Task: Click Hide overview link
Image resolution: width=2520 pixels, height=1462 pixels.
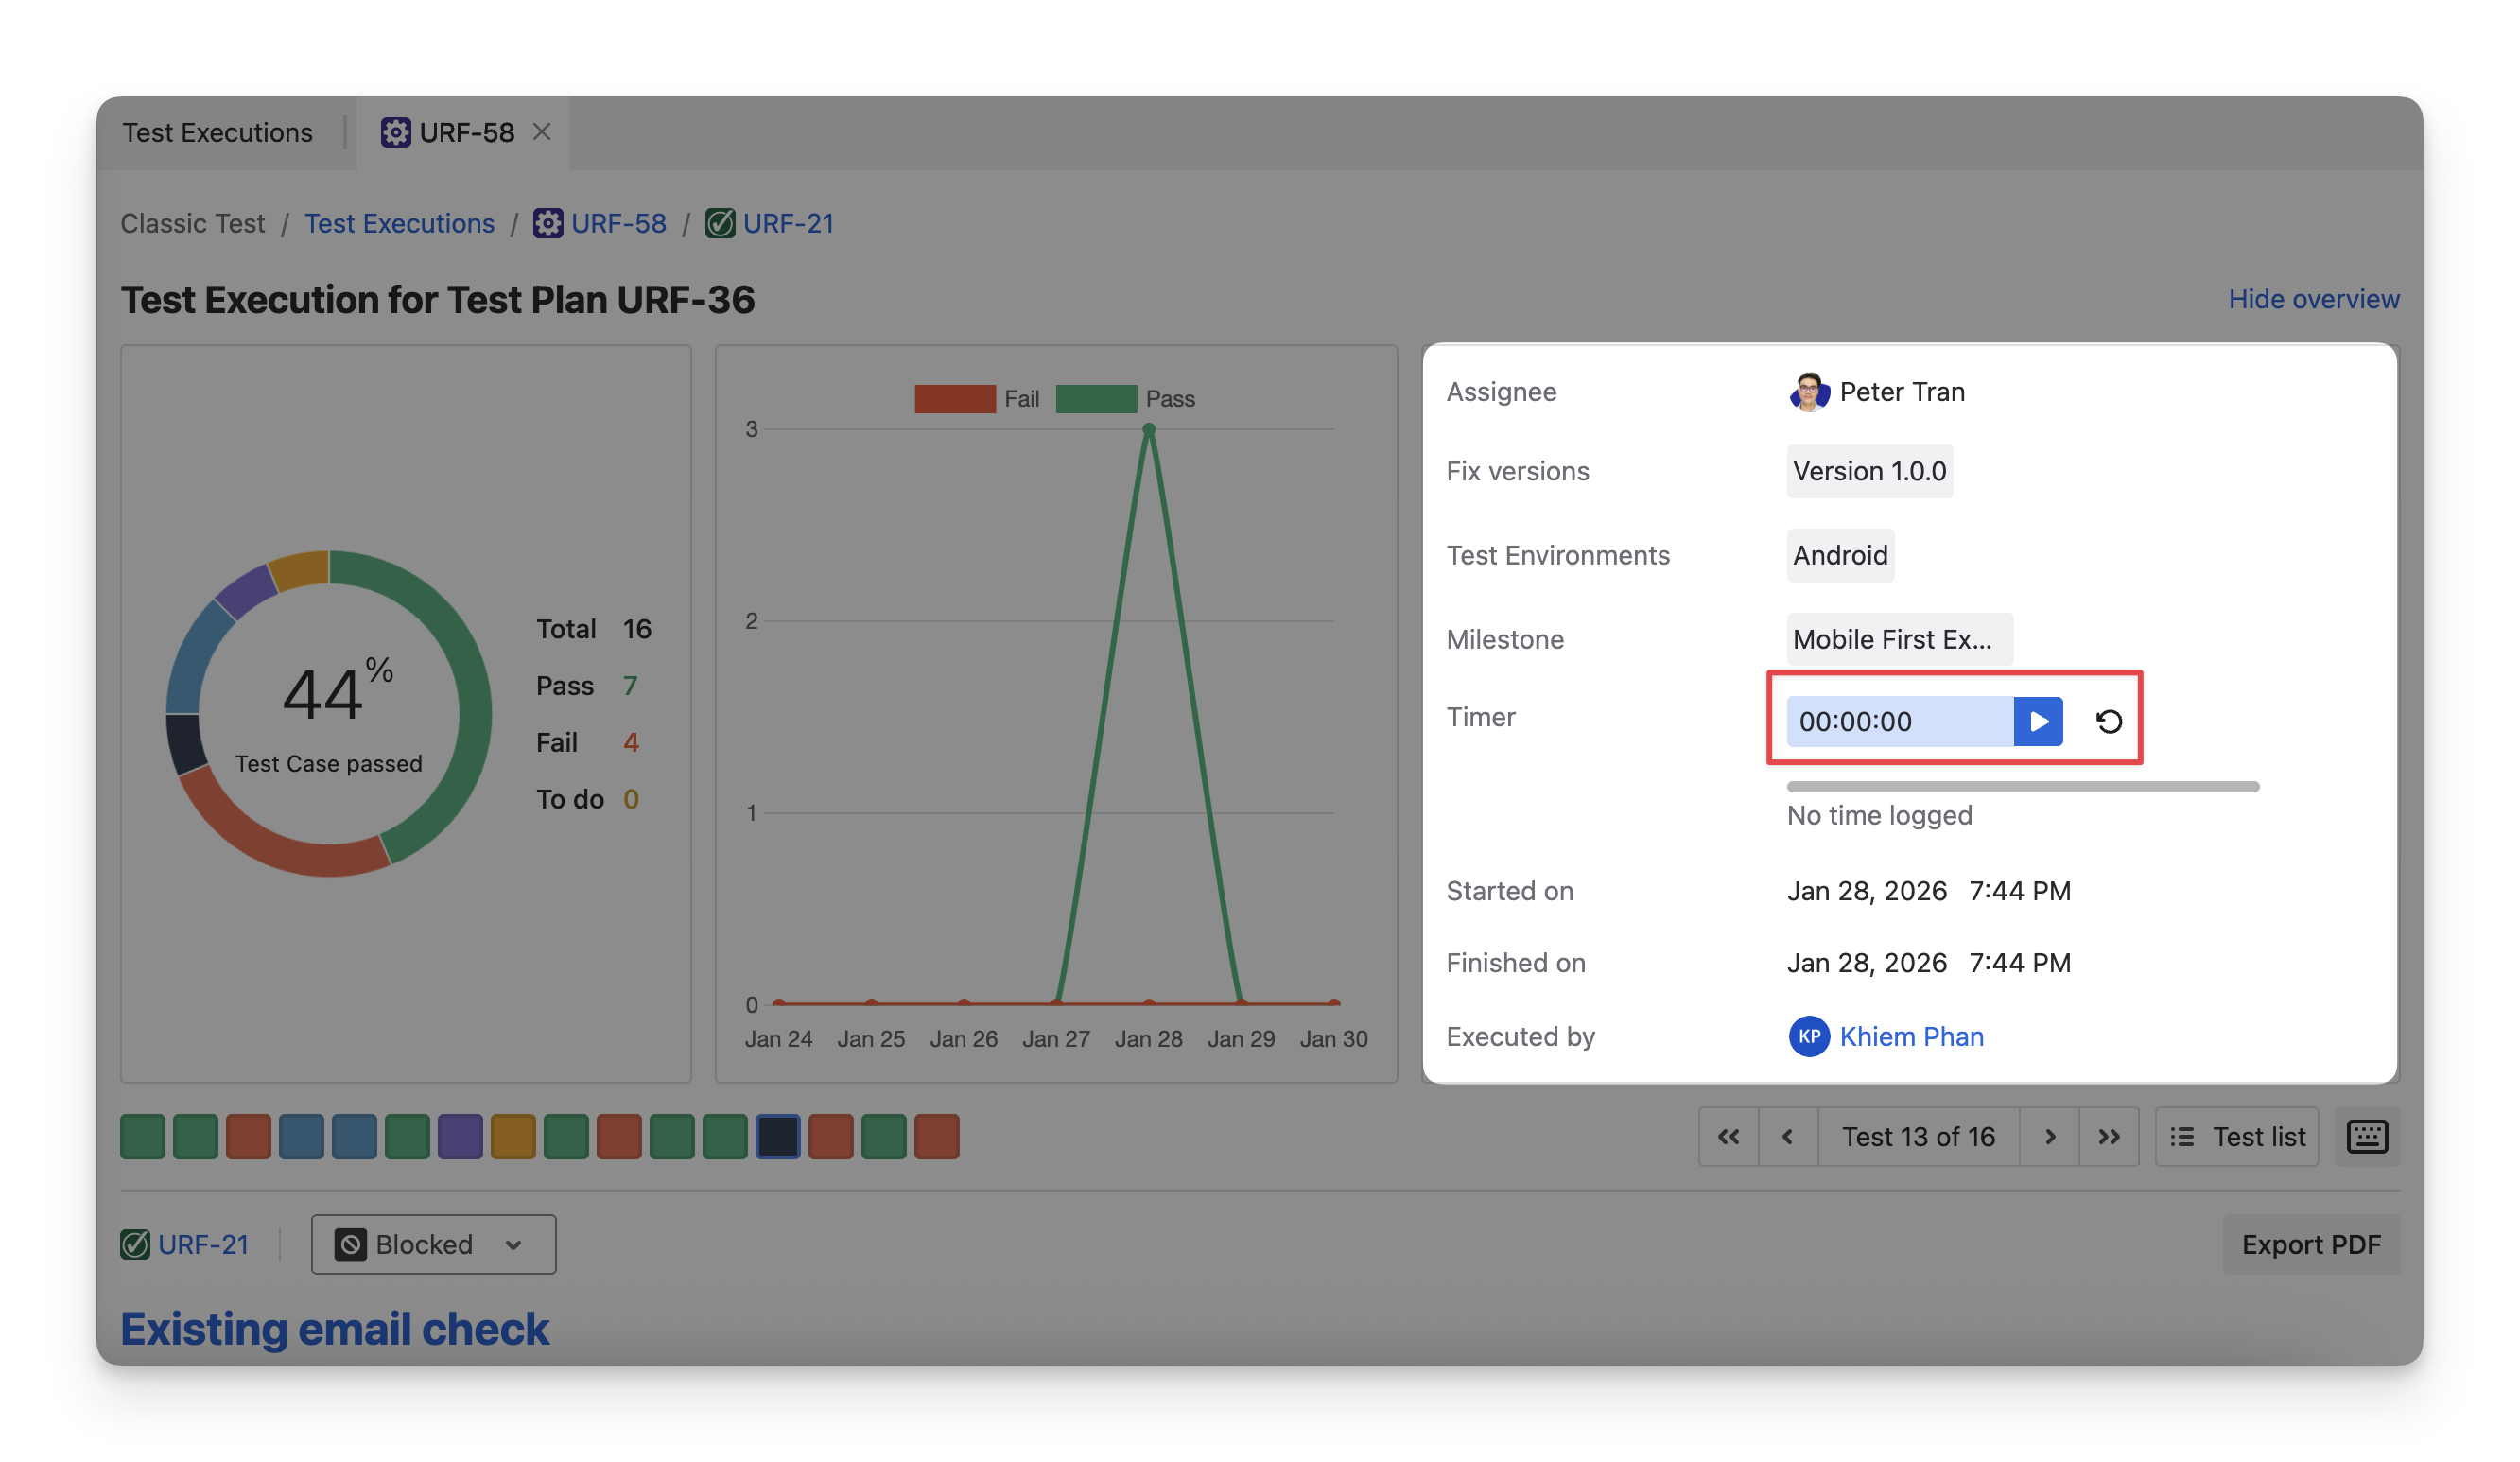Action: coord(2313,299)
